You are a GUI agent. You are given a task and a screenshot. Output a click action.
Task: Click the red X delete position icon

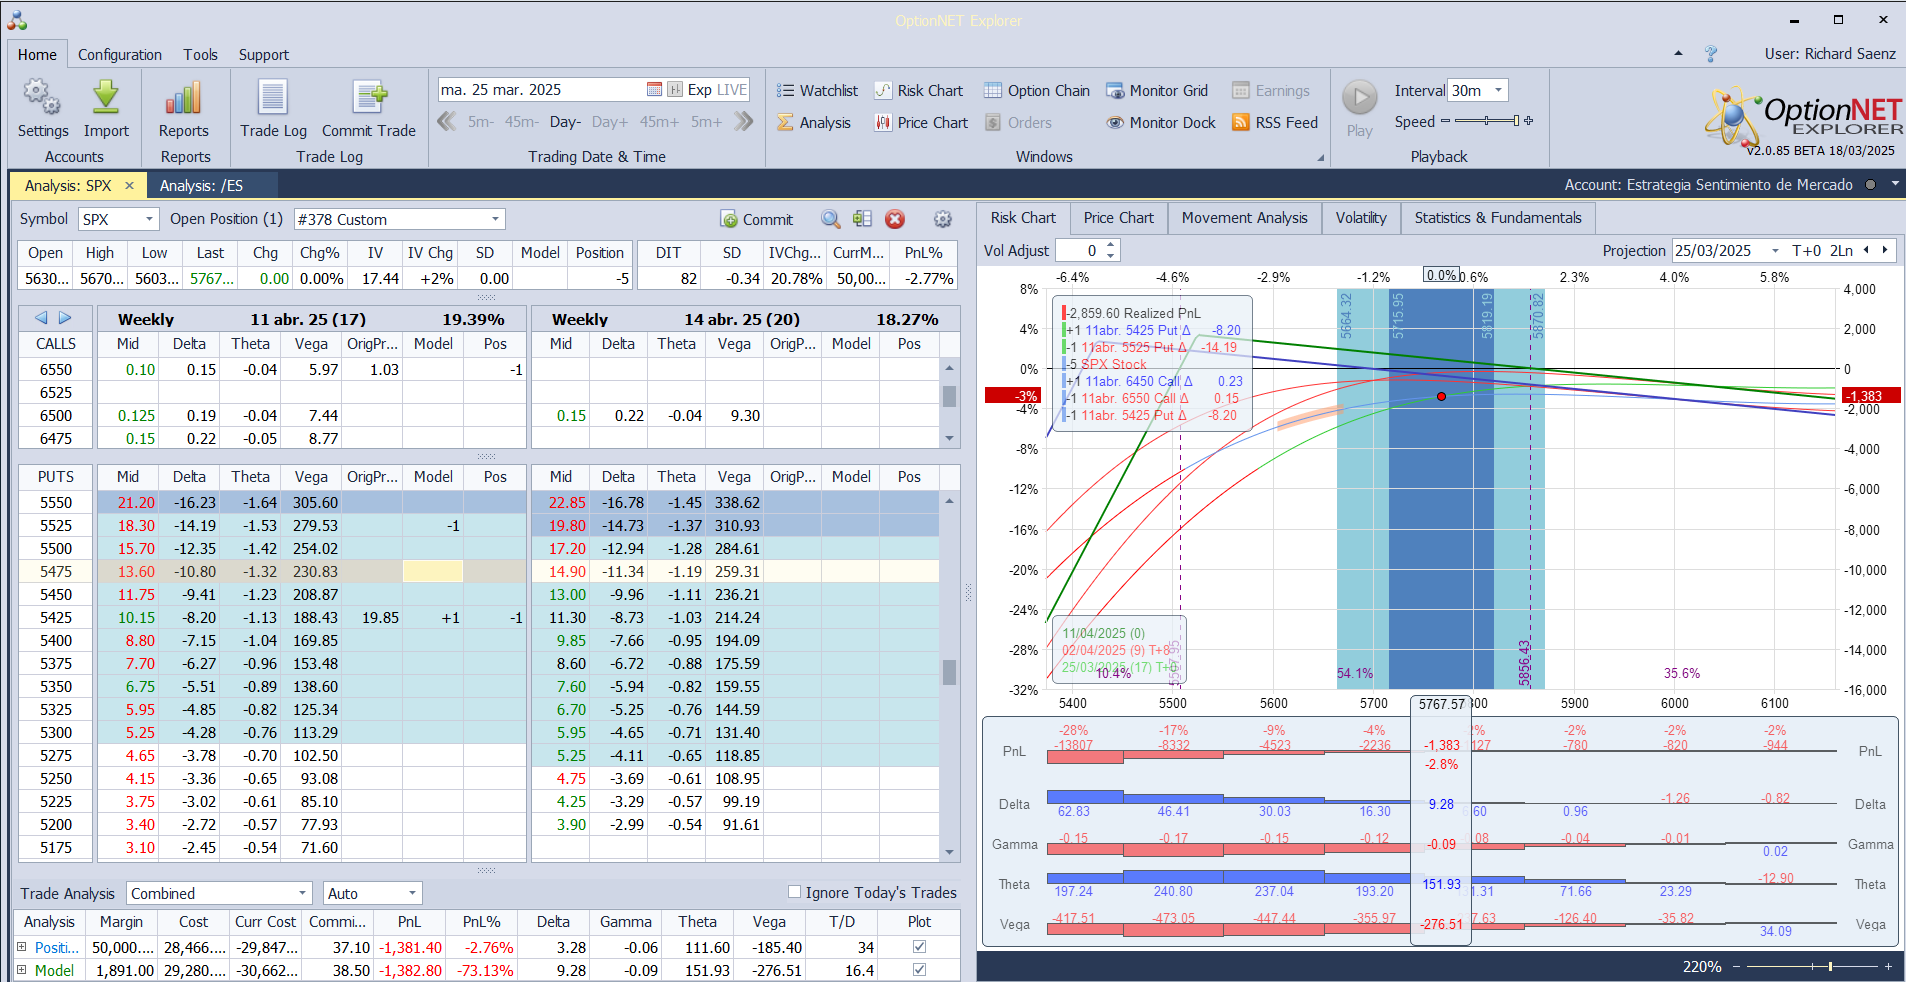[x=895, y=219]
